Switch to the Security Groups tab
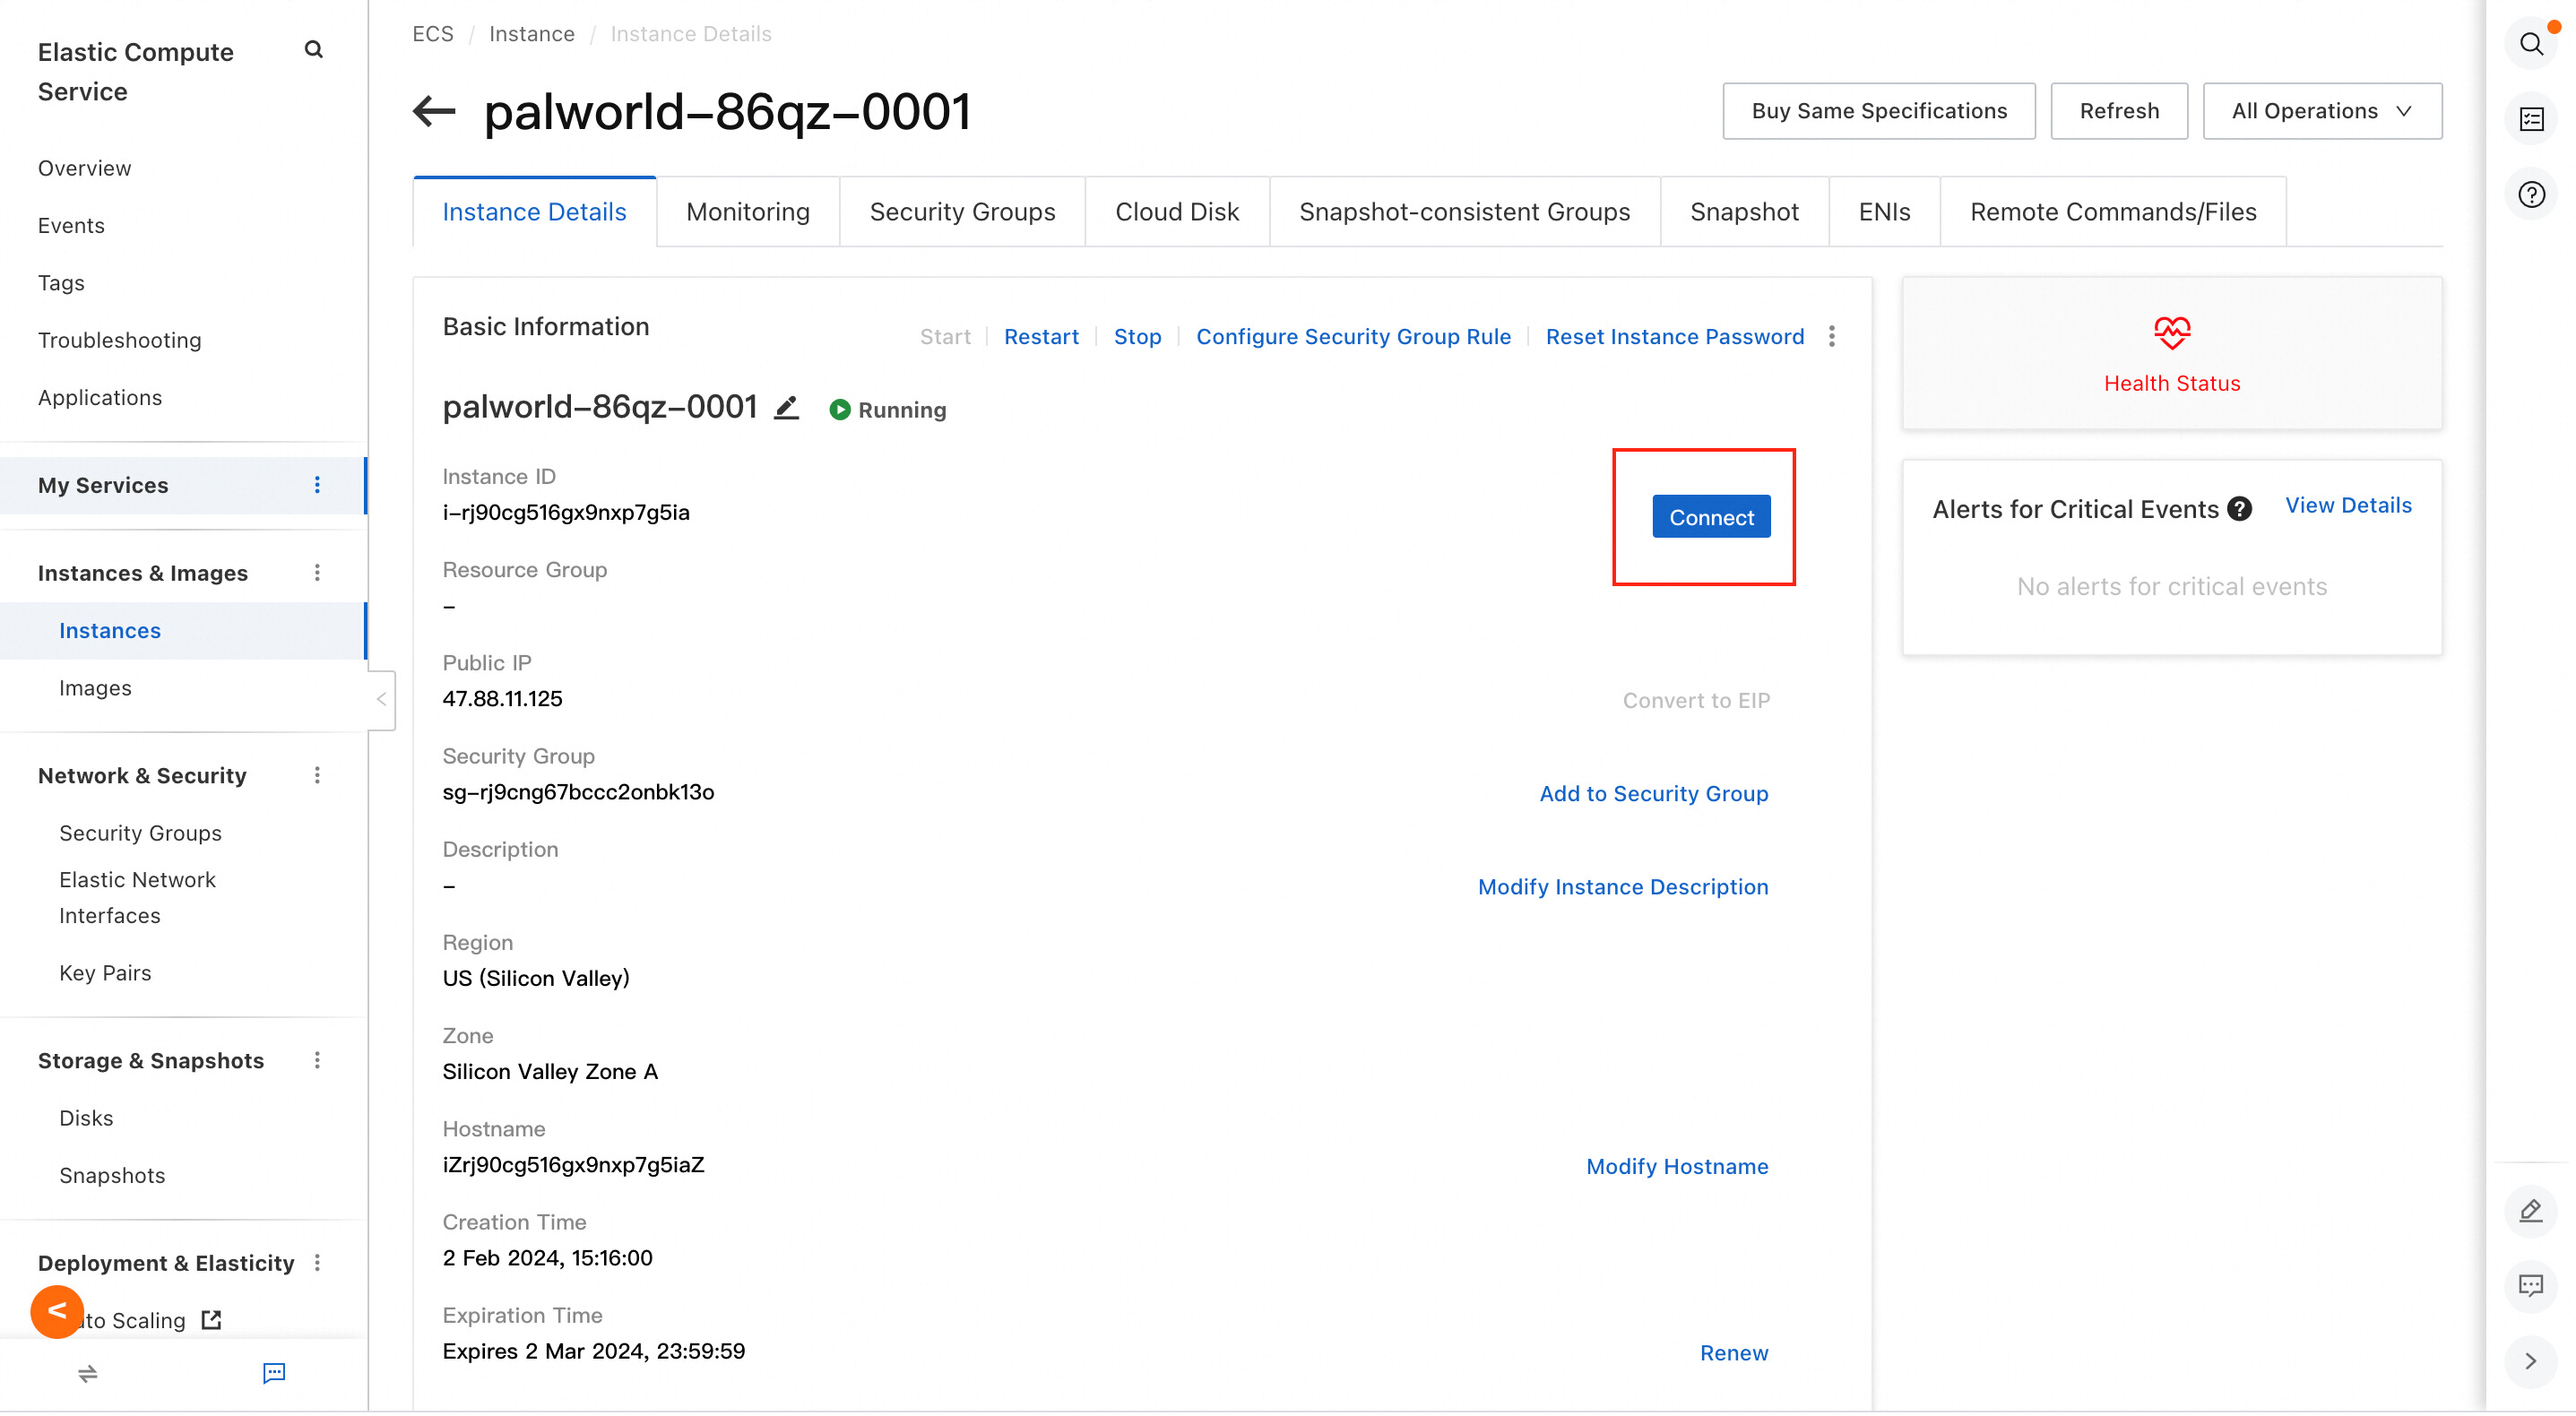Screen dimensions: 2576x1416 point(962,212)
